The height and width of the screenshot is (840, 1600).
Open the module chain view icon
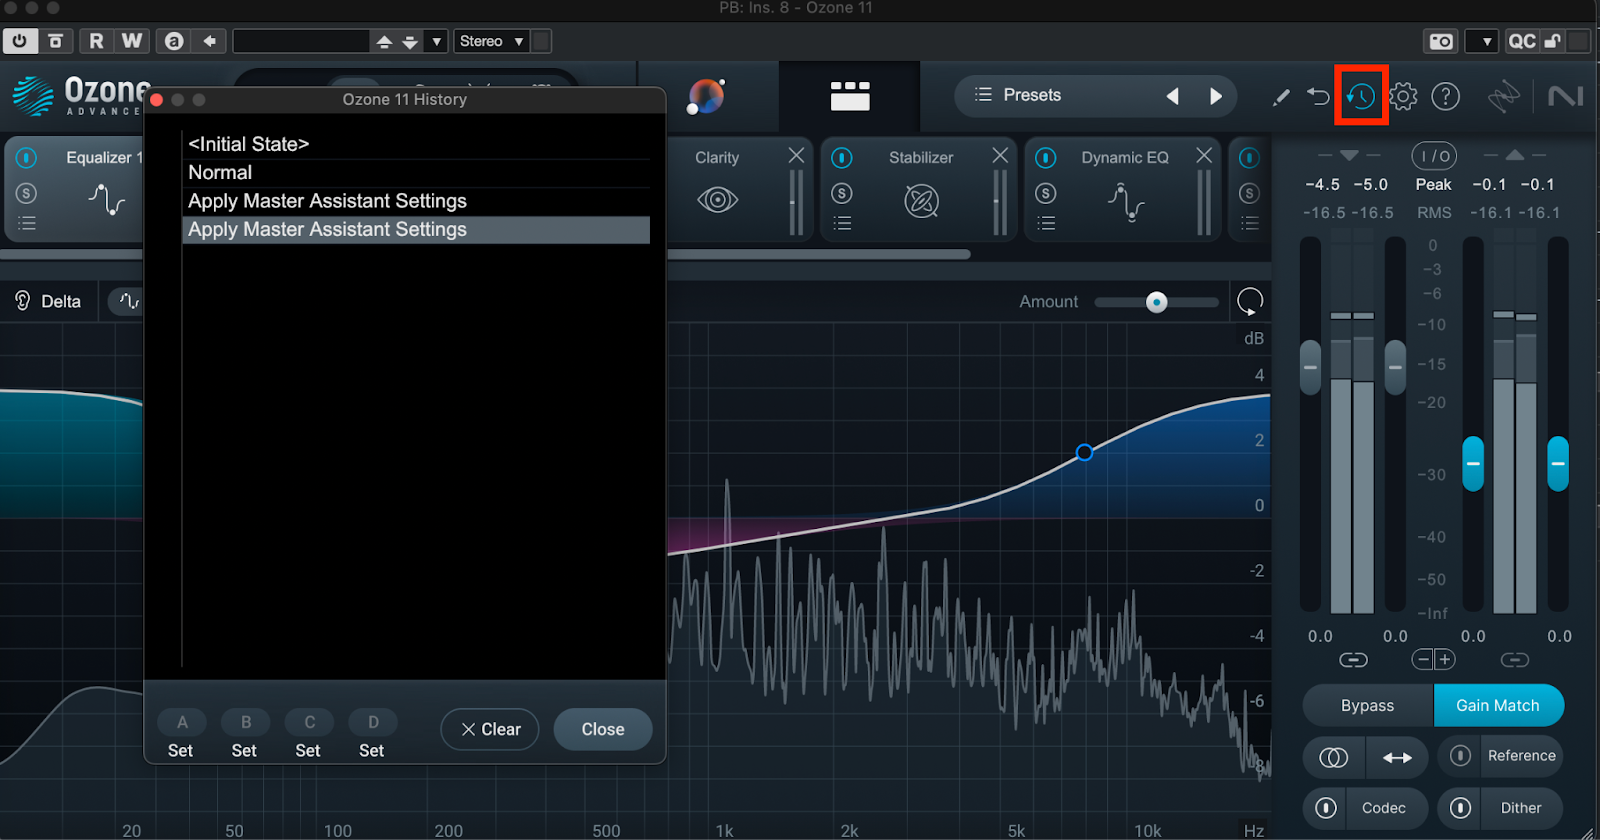coord(849,96)
